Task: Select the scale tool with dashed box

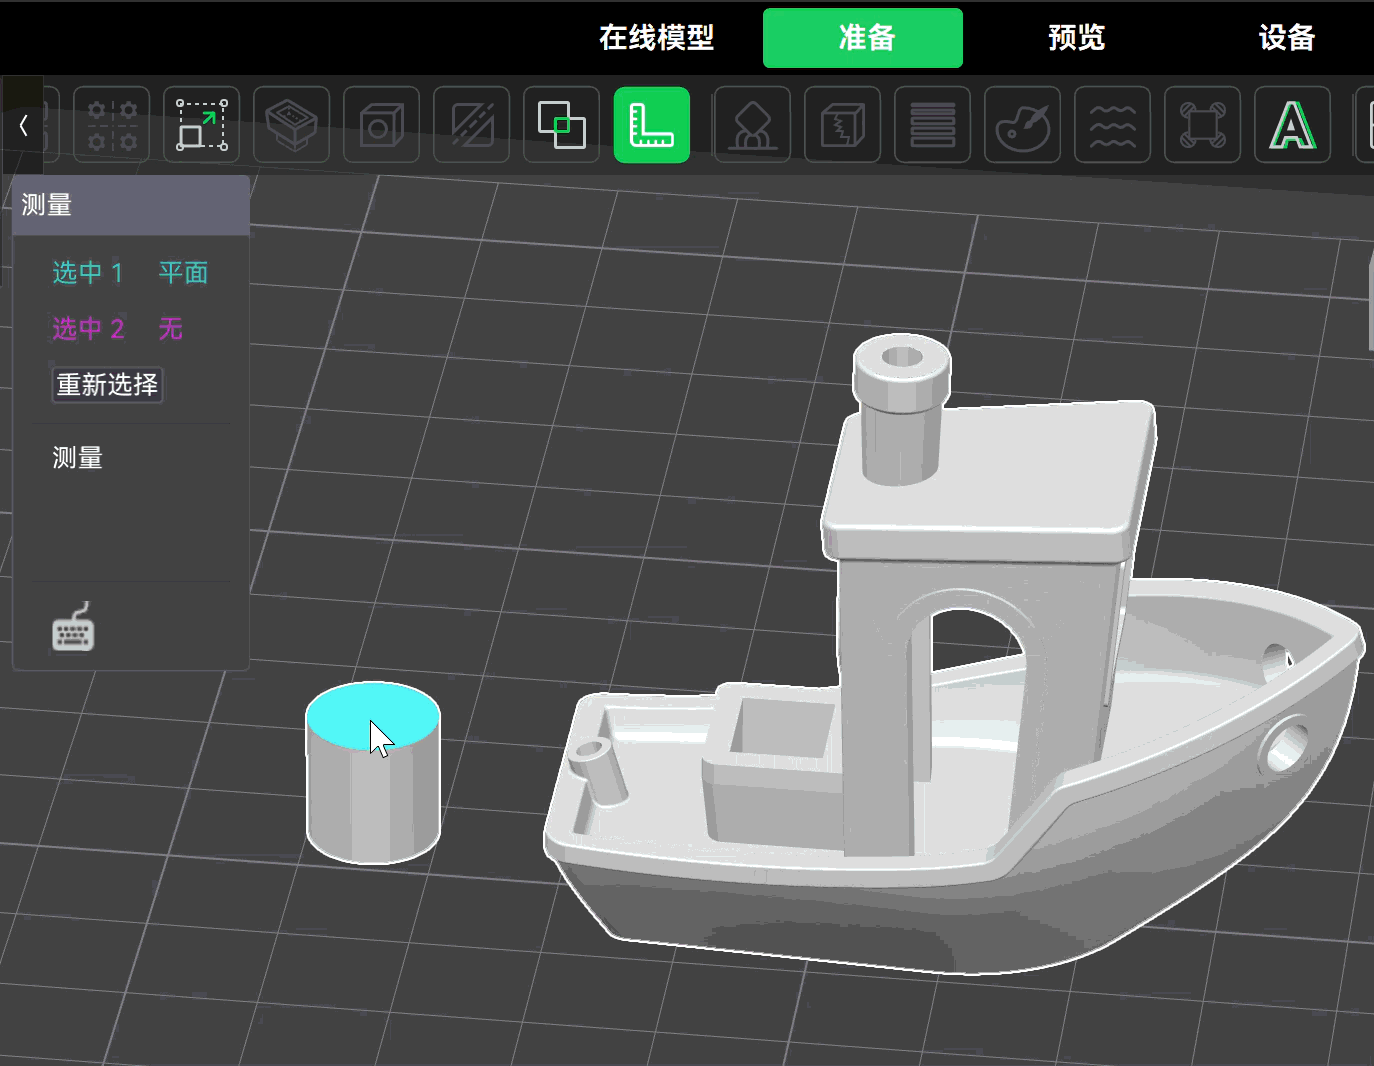Action: [202, 125]
